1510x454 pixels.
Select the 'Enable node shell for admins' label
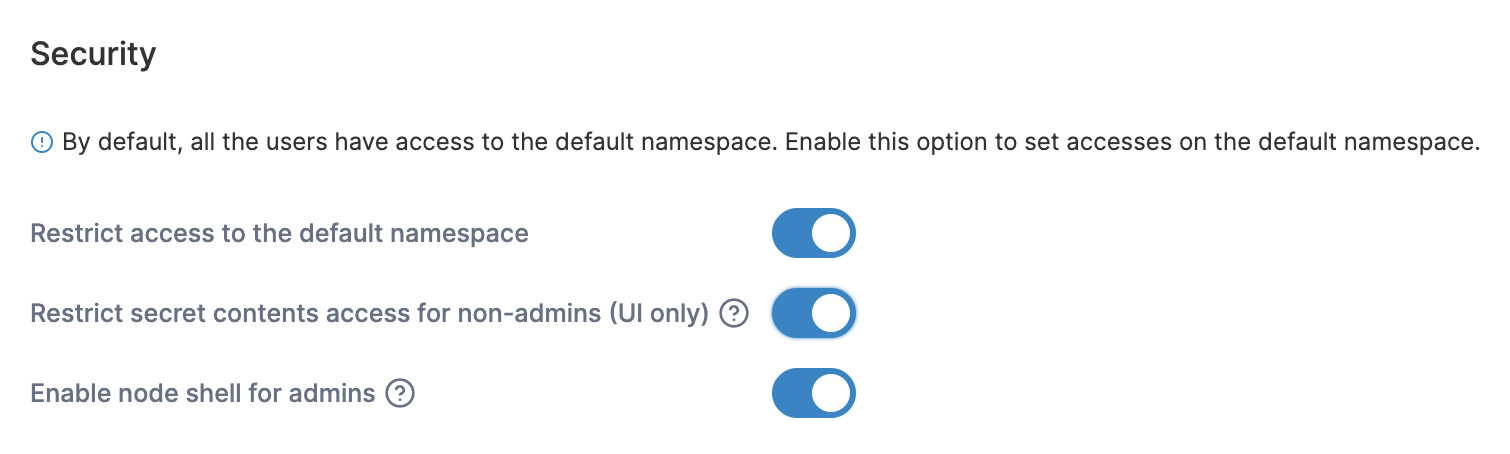point(203,394)
